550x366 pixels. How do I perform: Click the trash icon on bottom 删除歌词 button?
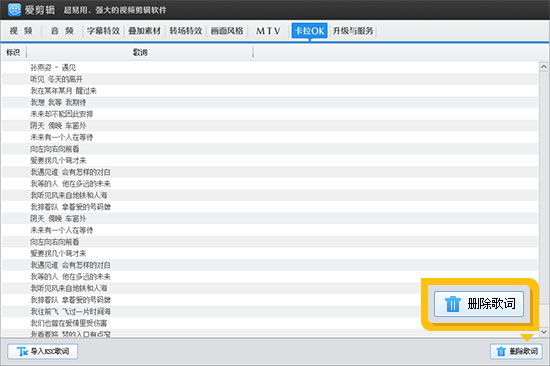(501, 351)
